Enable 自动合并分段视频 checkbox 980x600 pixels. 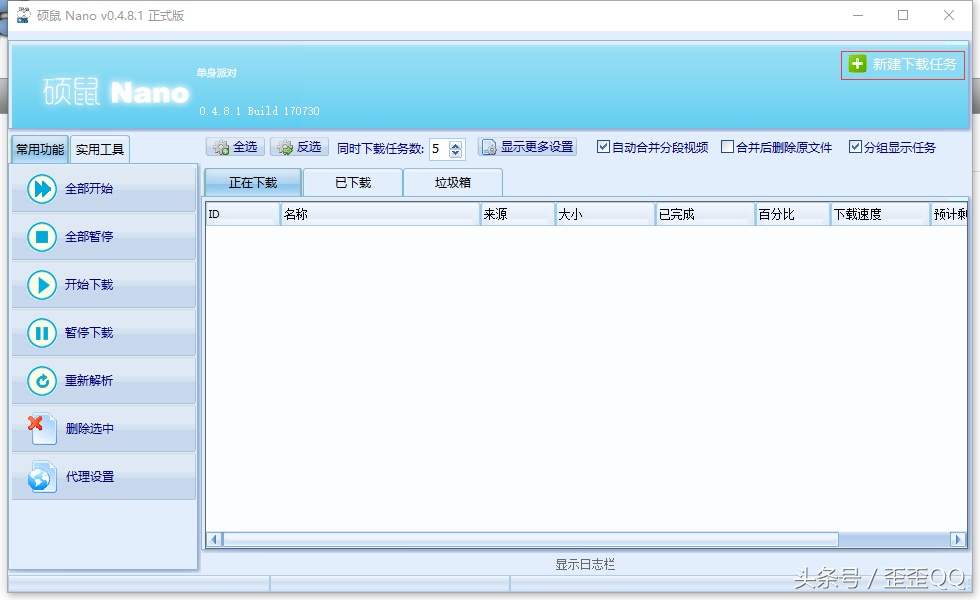[x=604, y=146]
